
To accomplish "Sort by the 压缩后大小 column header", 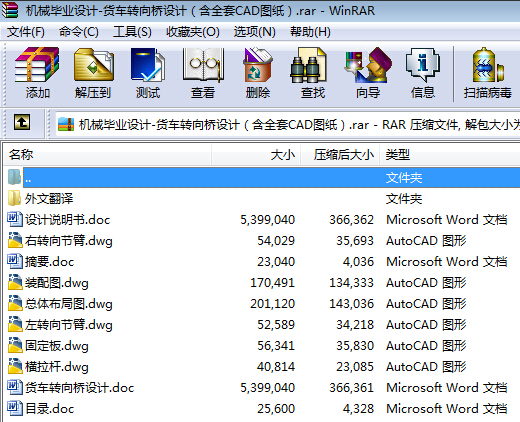I will (x=340, y=154).
